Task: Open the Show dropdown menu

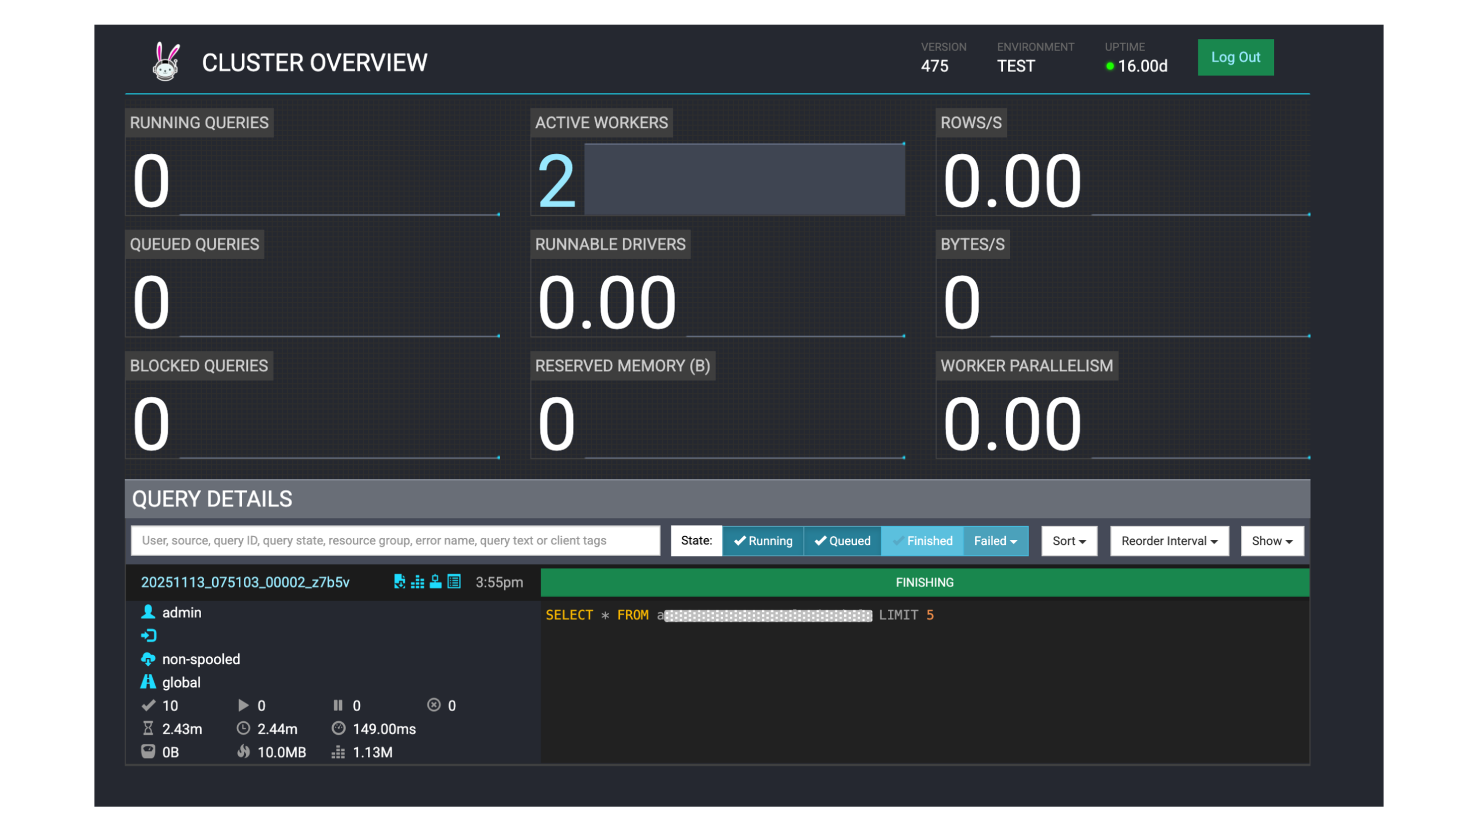Action: (1272, 541)
